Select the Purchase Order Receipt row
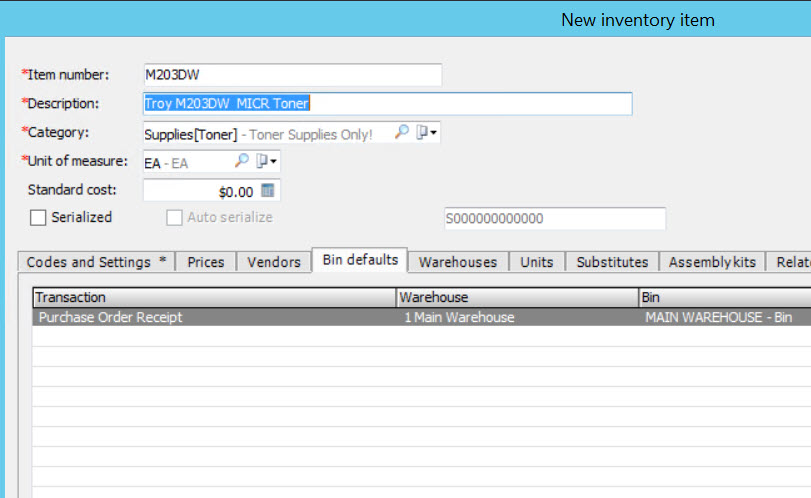 422,317
